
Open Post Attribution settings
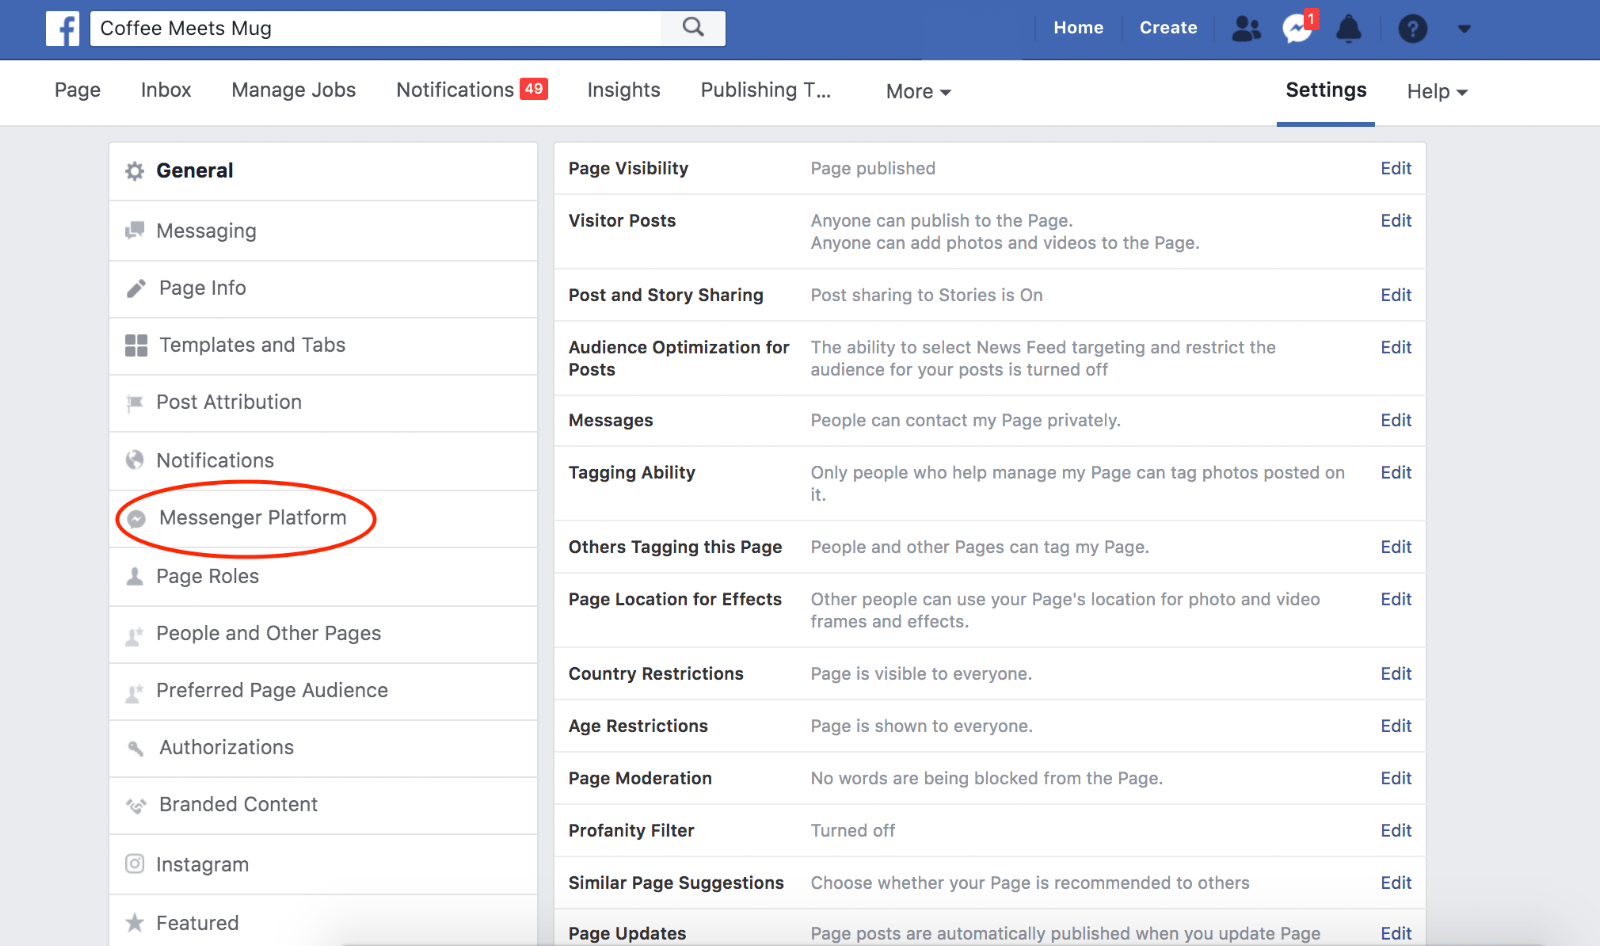point(323,403)
